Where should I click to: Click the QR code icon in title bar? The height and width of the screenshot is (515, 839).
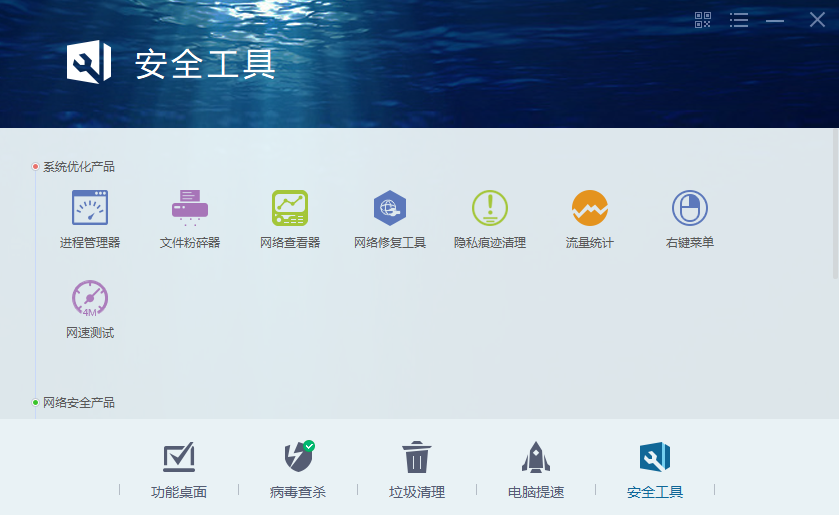tap(703, 20)
